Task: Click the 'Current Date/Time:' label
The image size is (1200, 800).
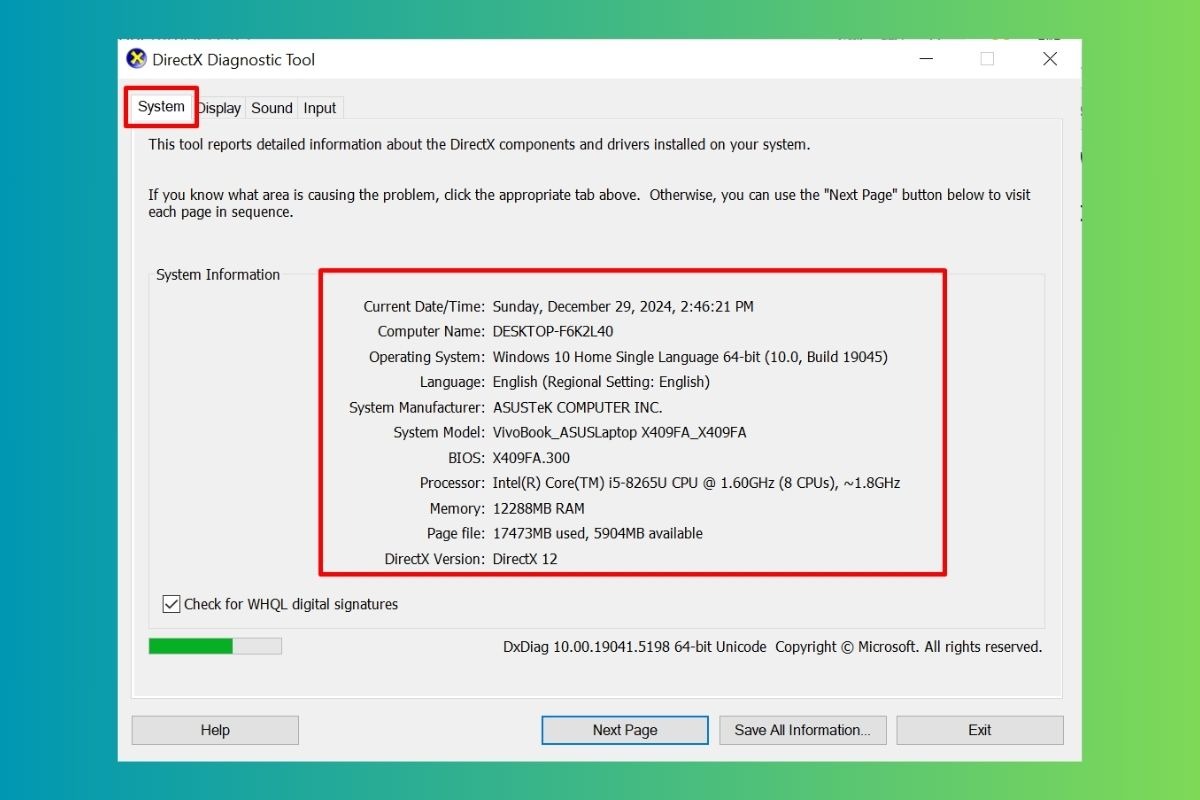Action: (x=424, y=307)
